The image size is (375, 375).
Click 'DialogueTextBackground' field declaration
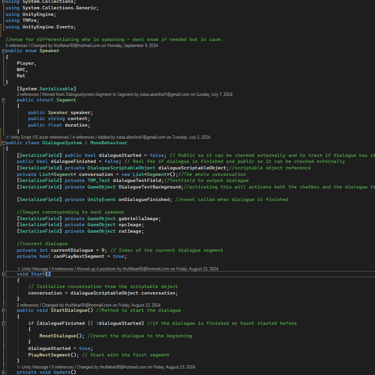click(x=151, y=187)
